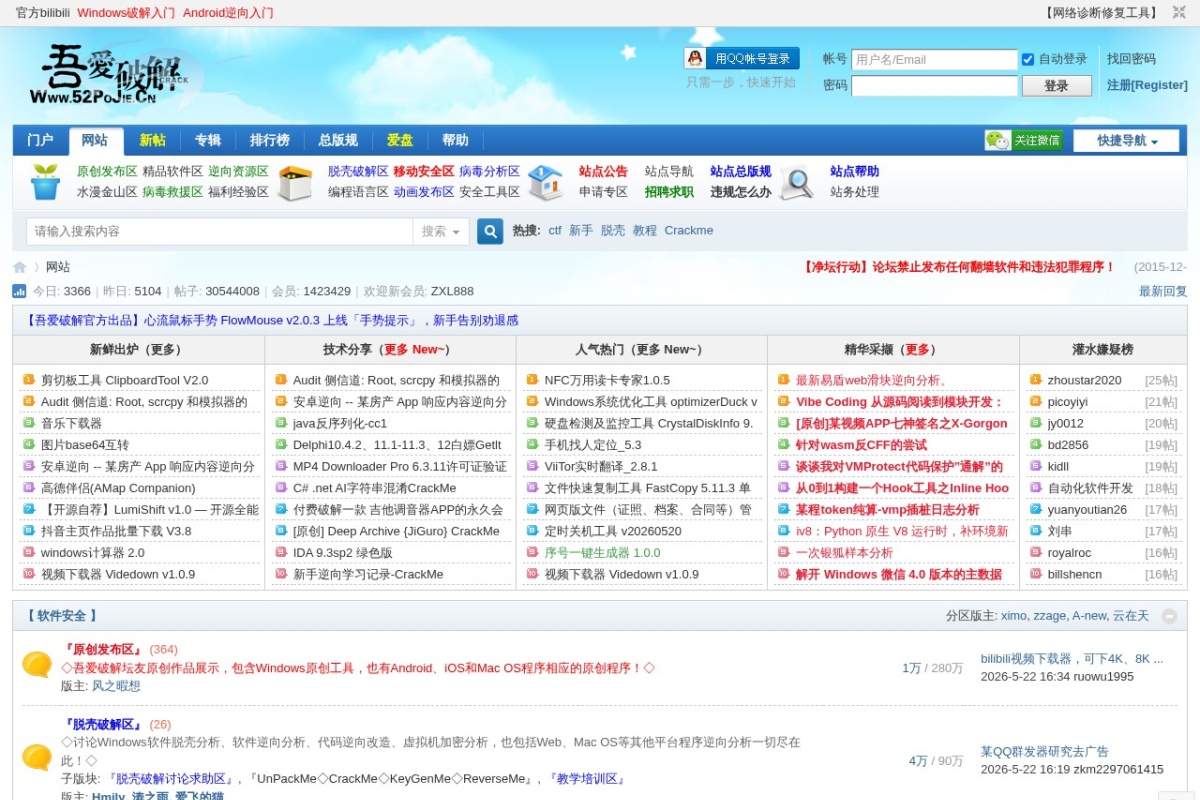1200x800 pixels.
Task: Click icon before java反序列化-cc1 post
Action: 280,423
